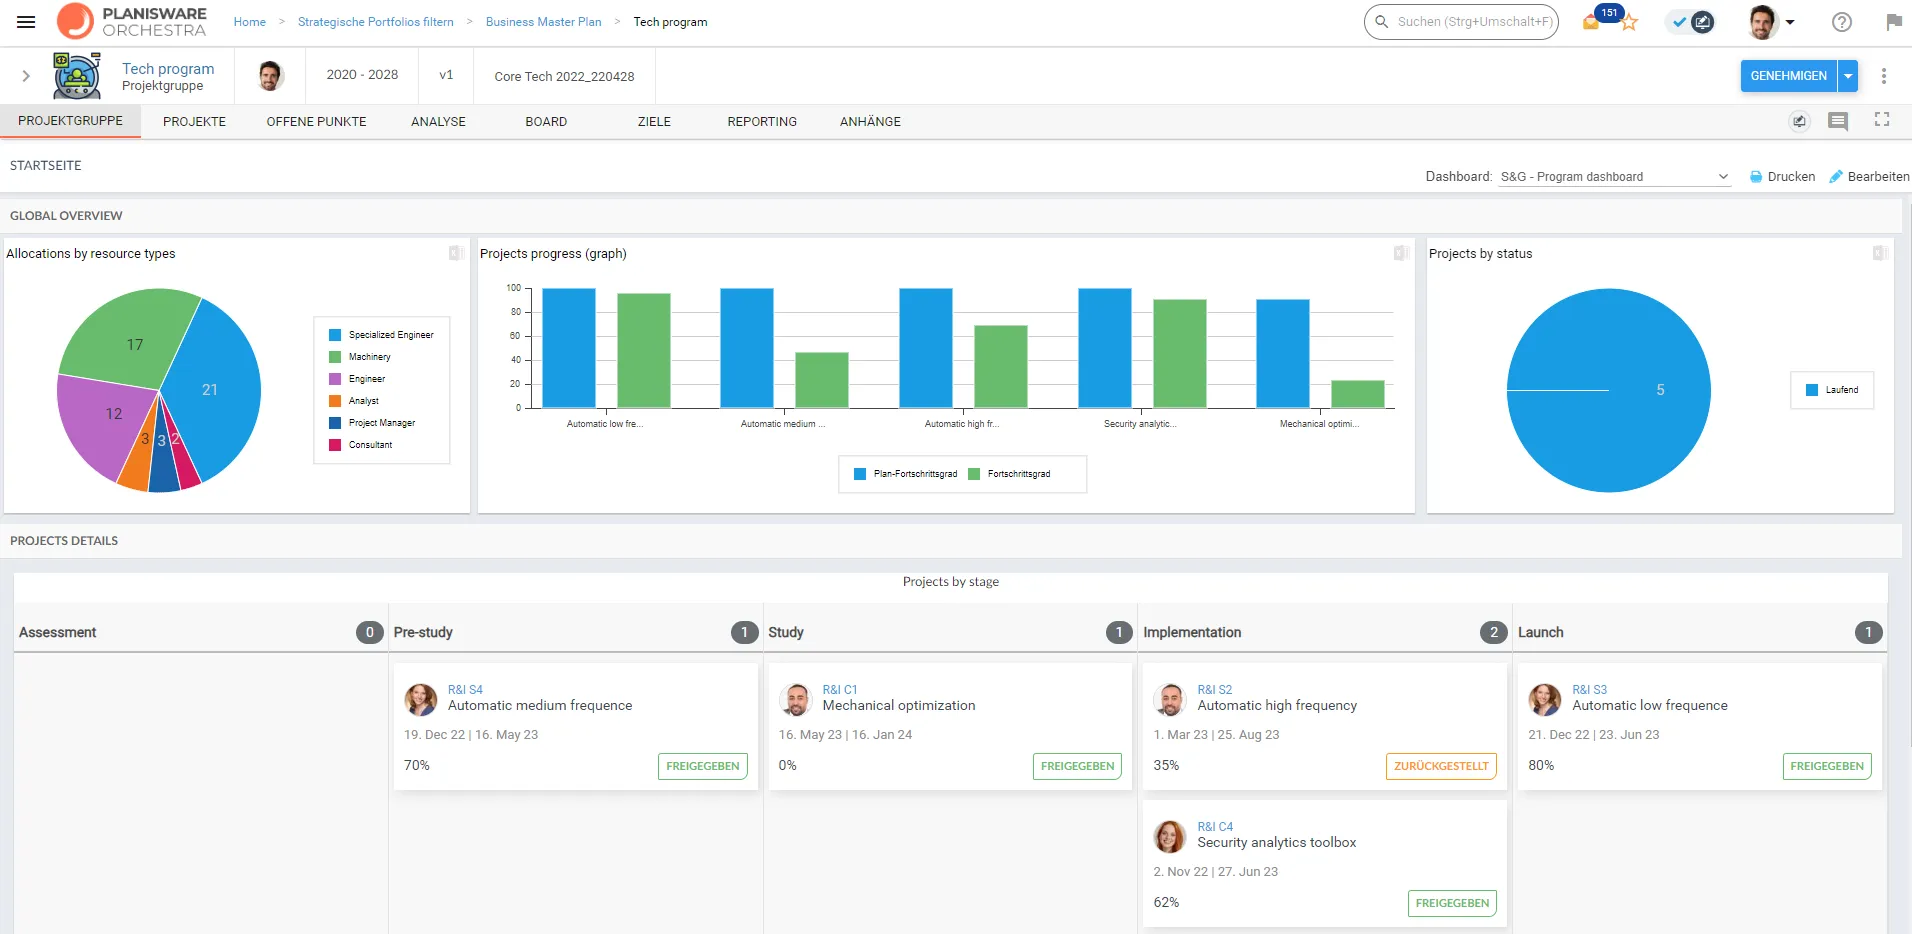Screen dimensions: 1912x934
Task: Click the favorites star icon
Action: (x=1629, y=23)
